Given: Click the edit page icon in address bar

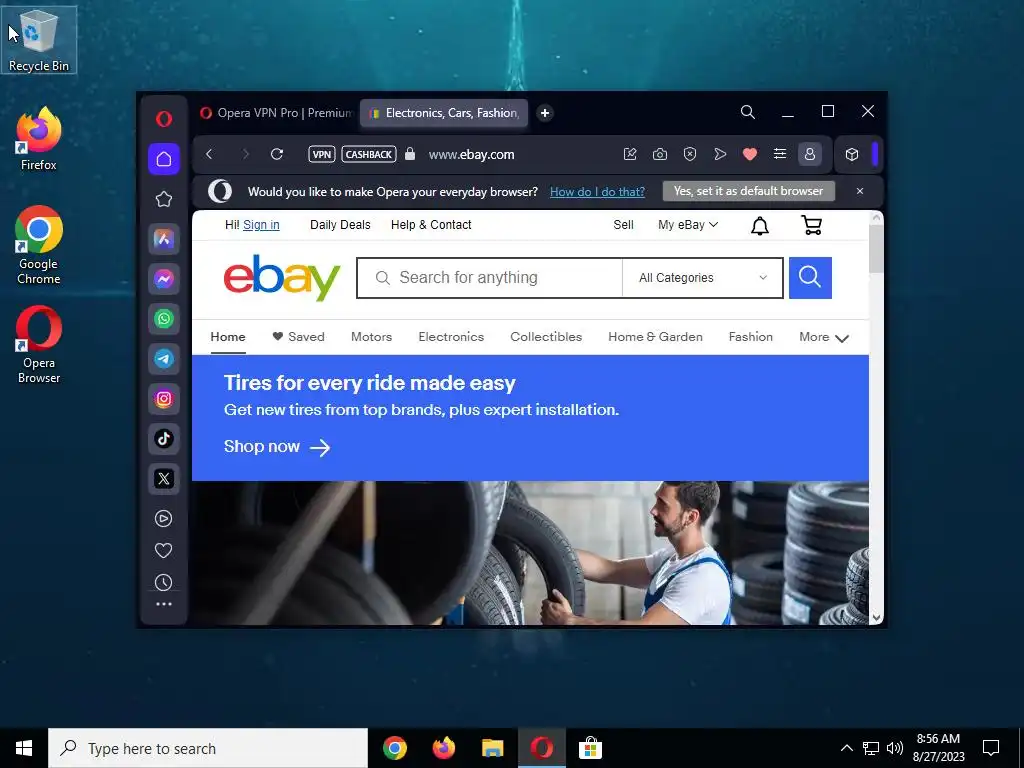Looking at the screenshot, I should 630,154.
